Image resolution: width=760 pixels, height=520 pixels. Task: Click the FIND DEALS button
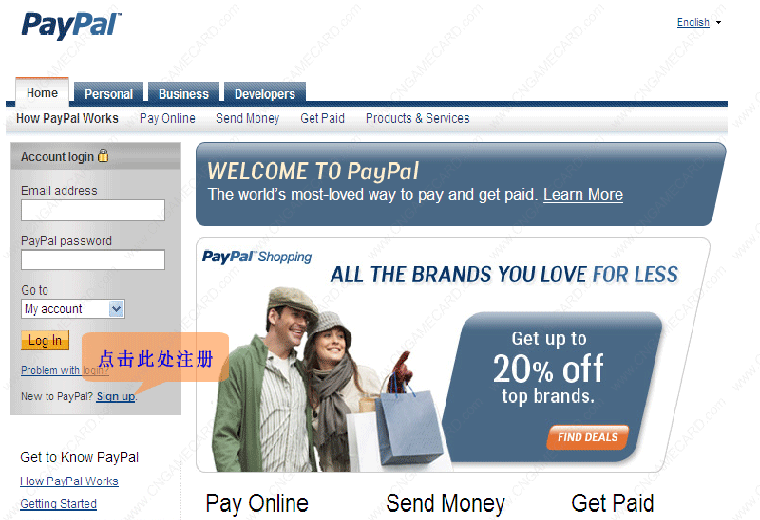[x=587, y=437]
